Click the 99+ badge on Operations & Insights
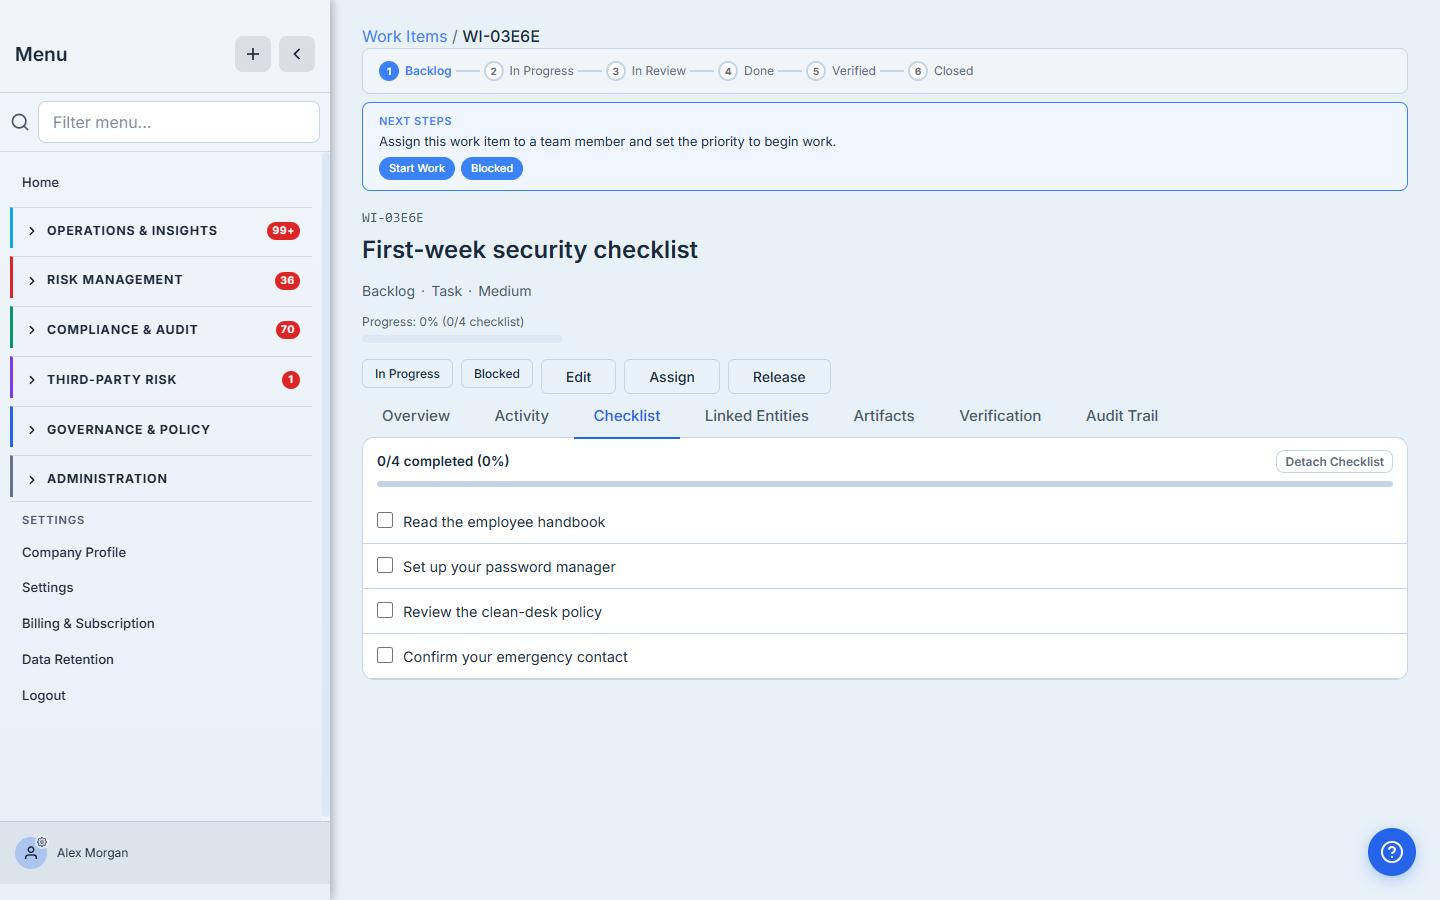The width and height of the screenshot is (1440, 900). (284, 231)
